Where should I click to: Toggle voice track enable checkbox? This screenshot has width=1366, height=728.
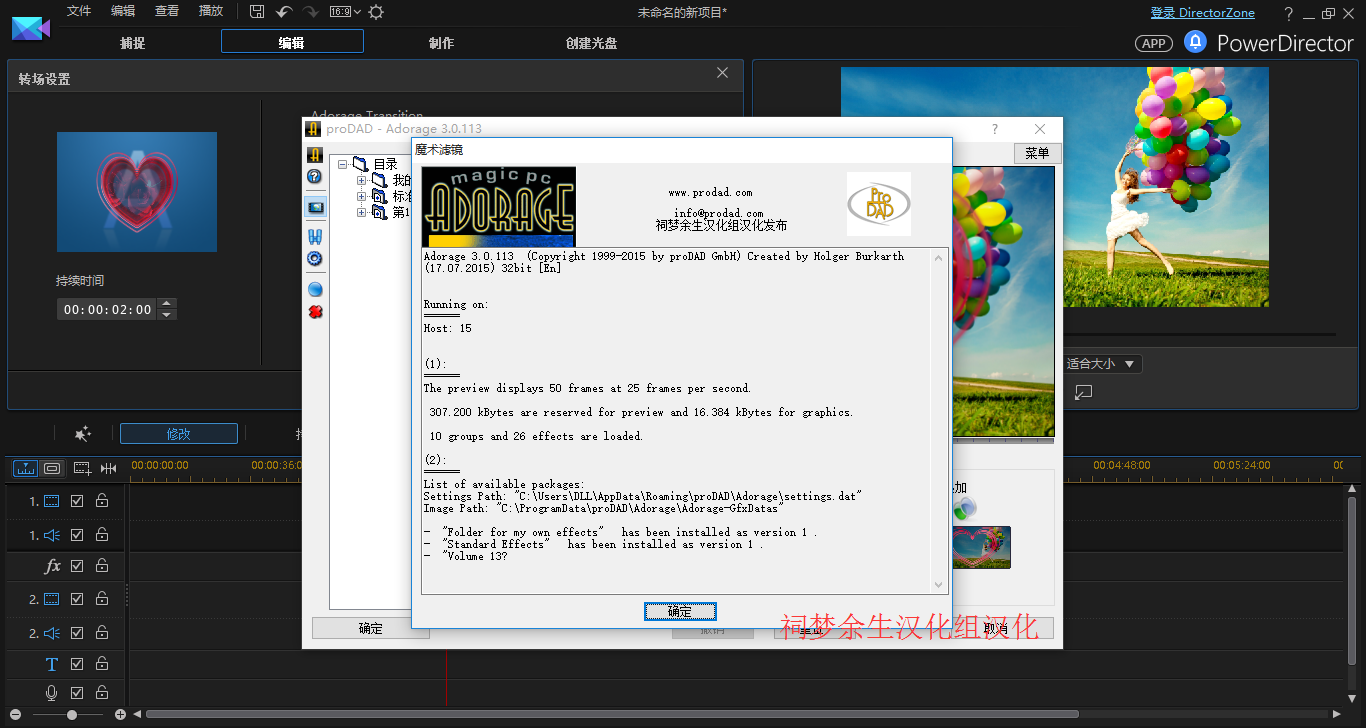(77, 692)
